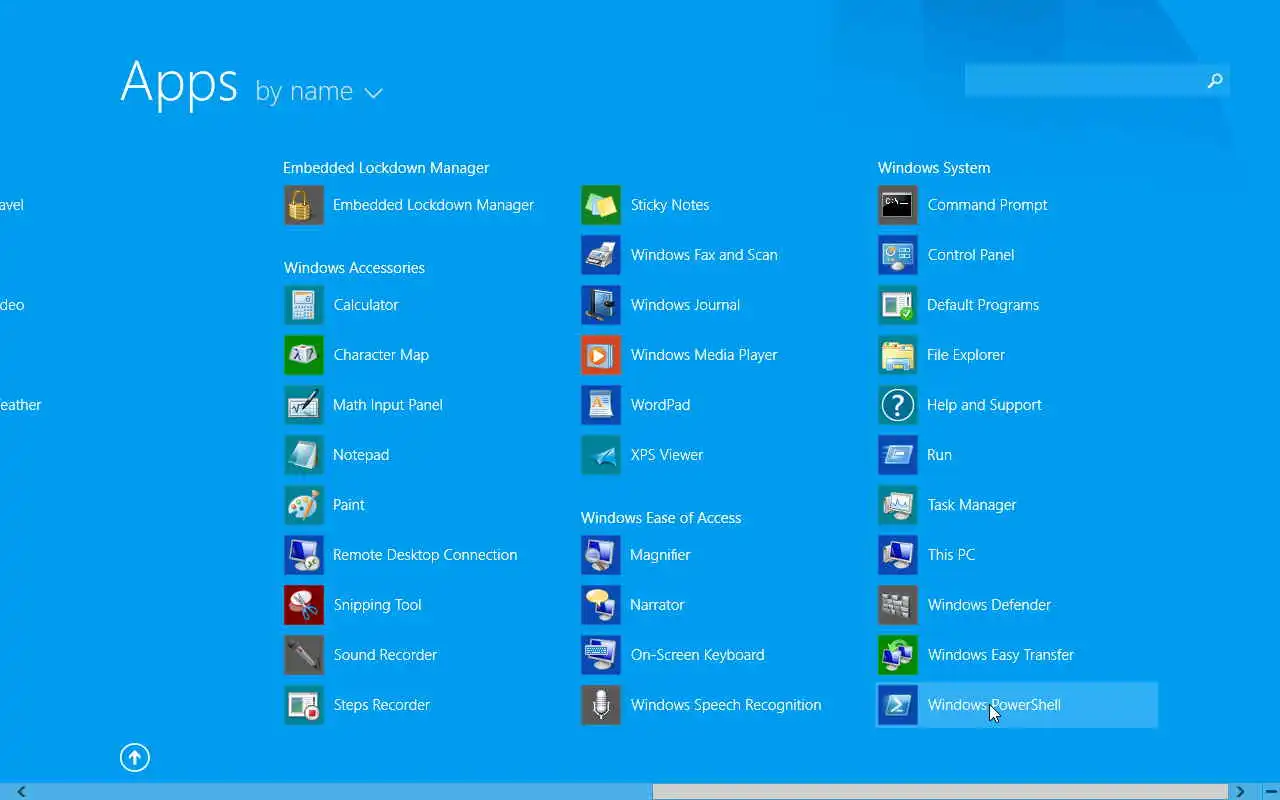This screenshot has width=1280, height=800.
Task: Click the 'Windows Speech Recognition' label
Action: coord(726,705)
